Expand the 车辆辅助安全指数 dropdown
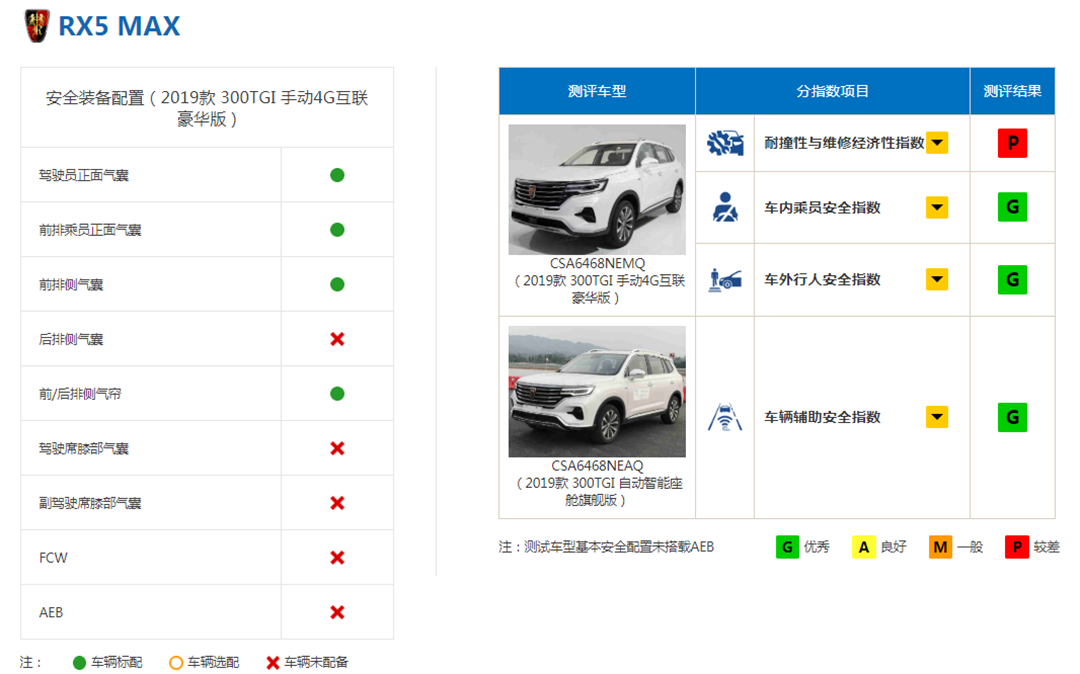 pyautogui.click(x=937, y=416)
